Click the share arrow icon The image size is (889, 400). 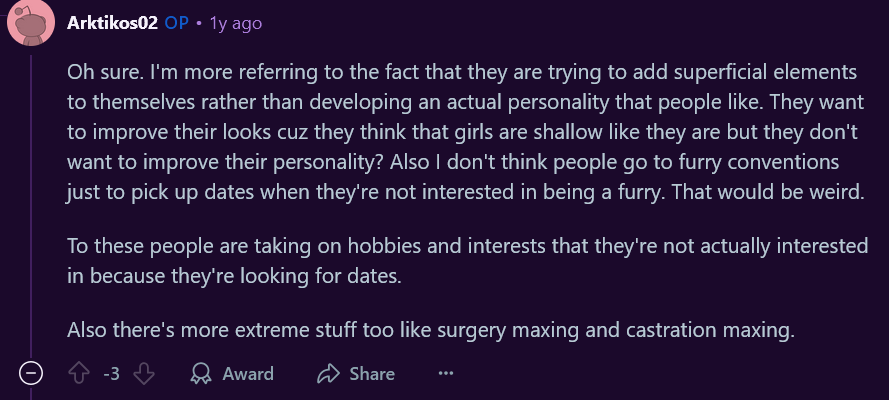328,374
